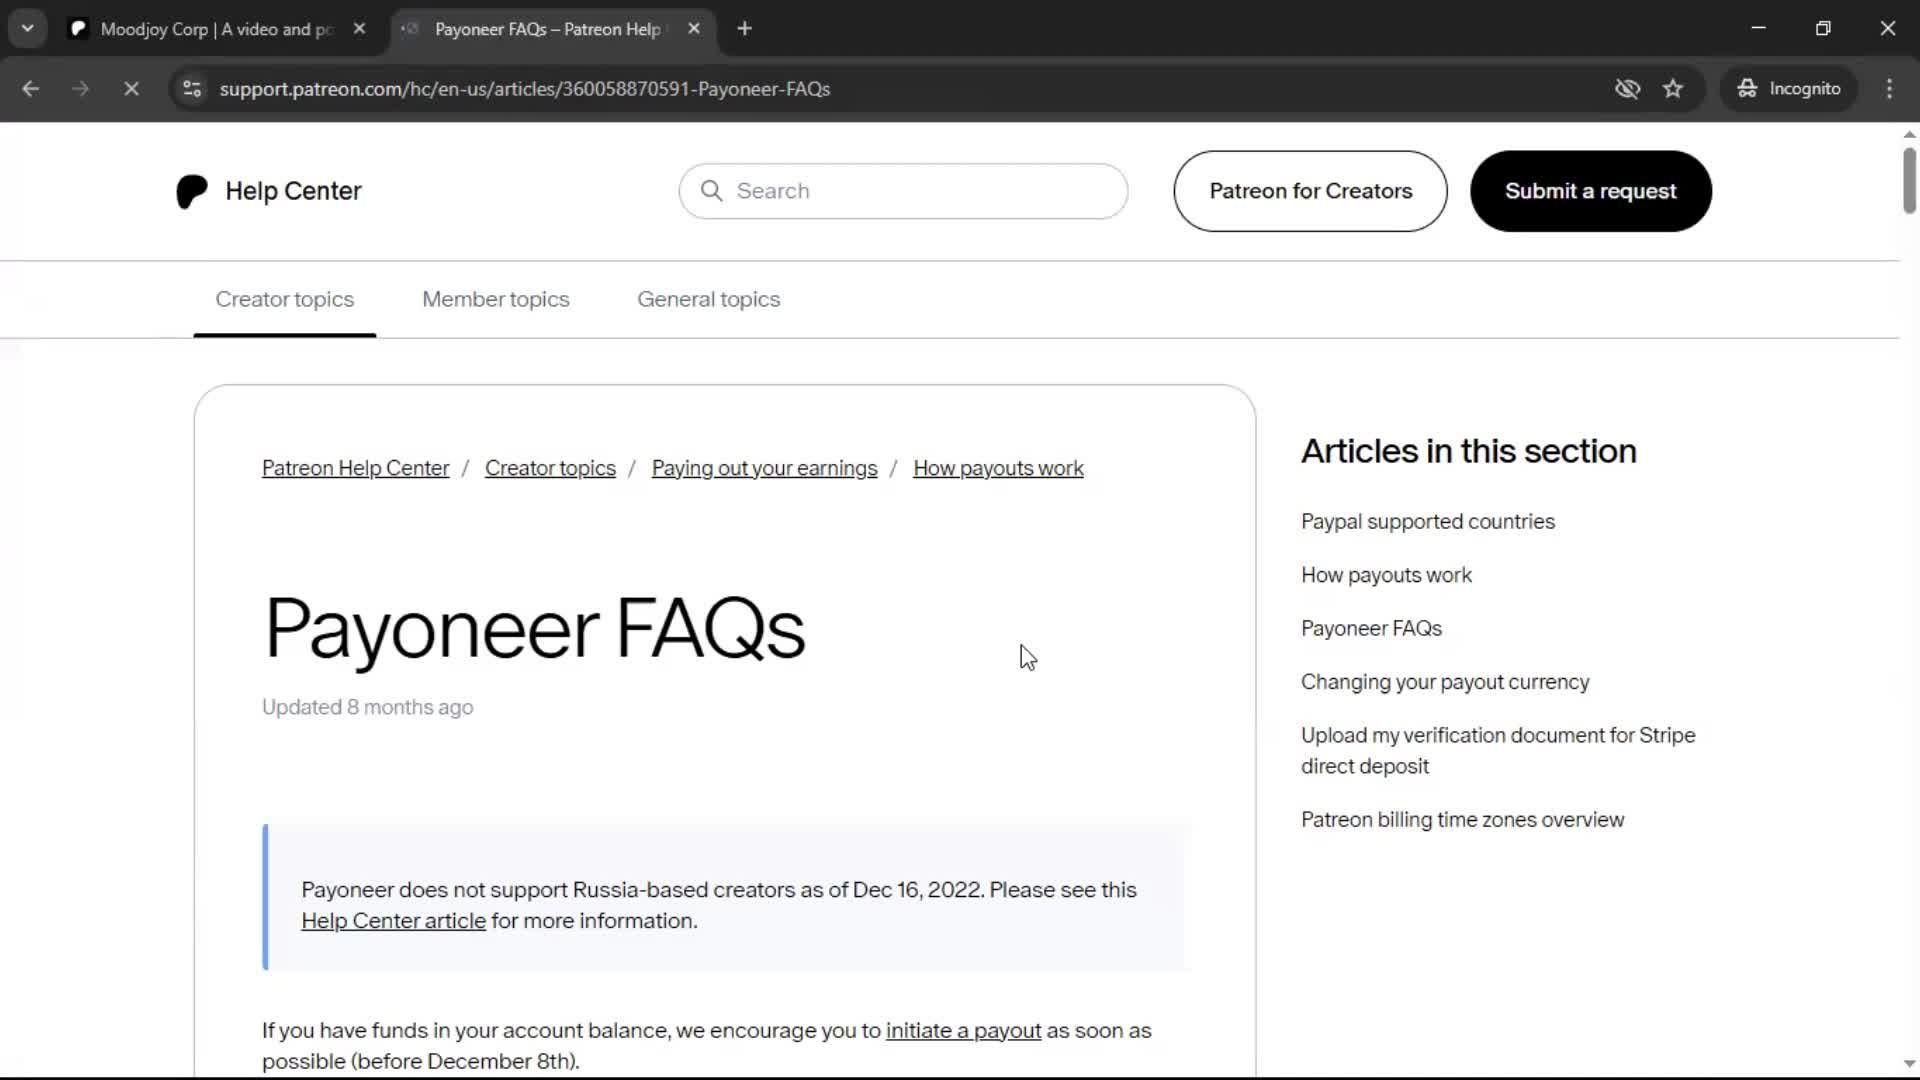Screen dimensions: 1920x1080
Task: Select the General topics tab
Action: coord(708,299)
